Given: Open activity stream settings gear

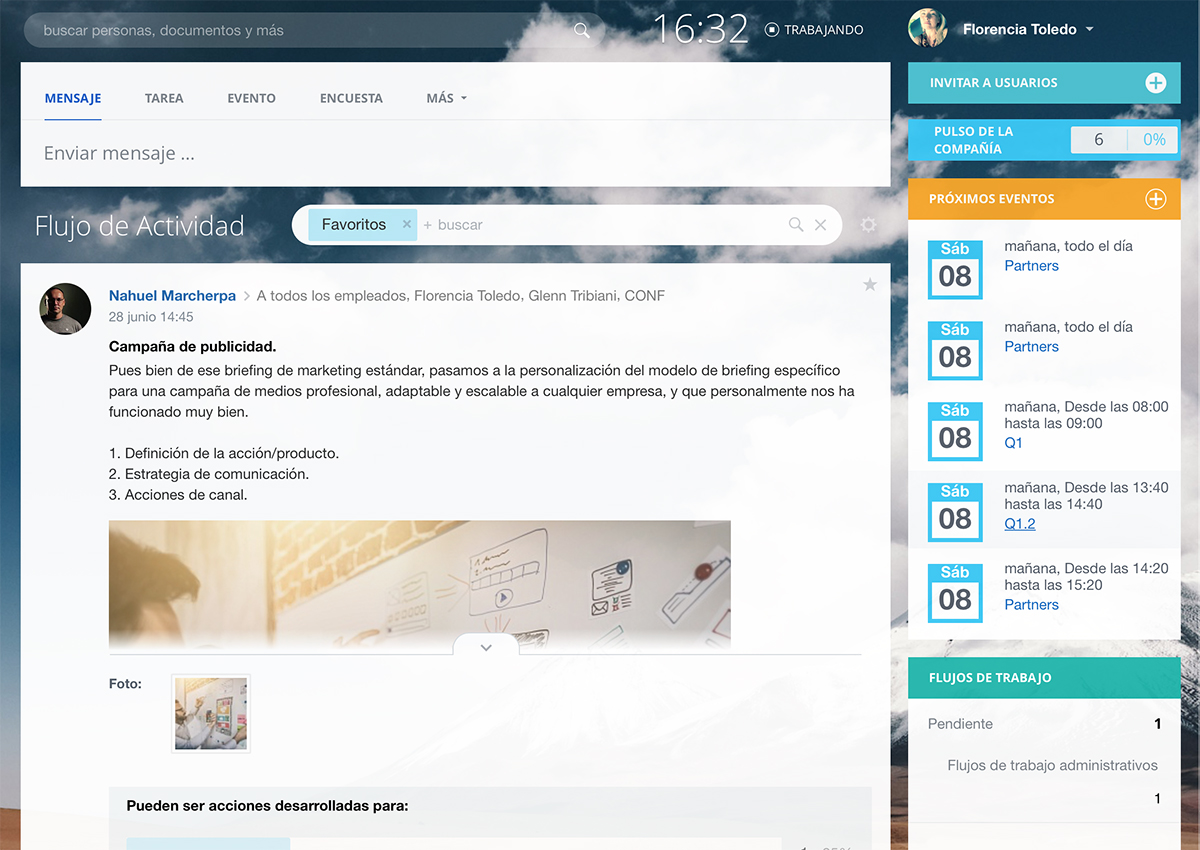Looking at the screenshot, I should click(868, 225).
